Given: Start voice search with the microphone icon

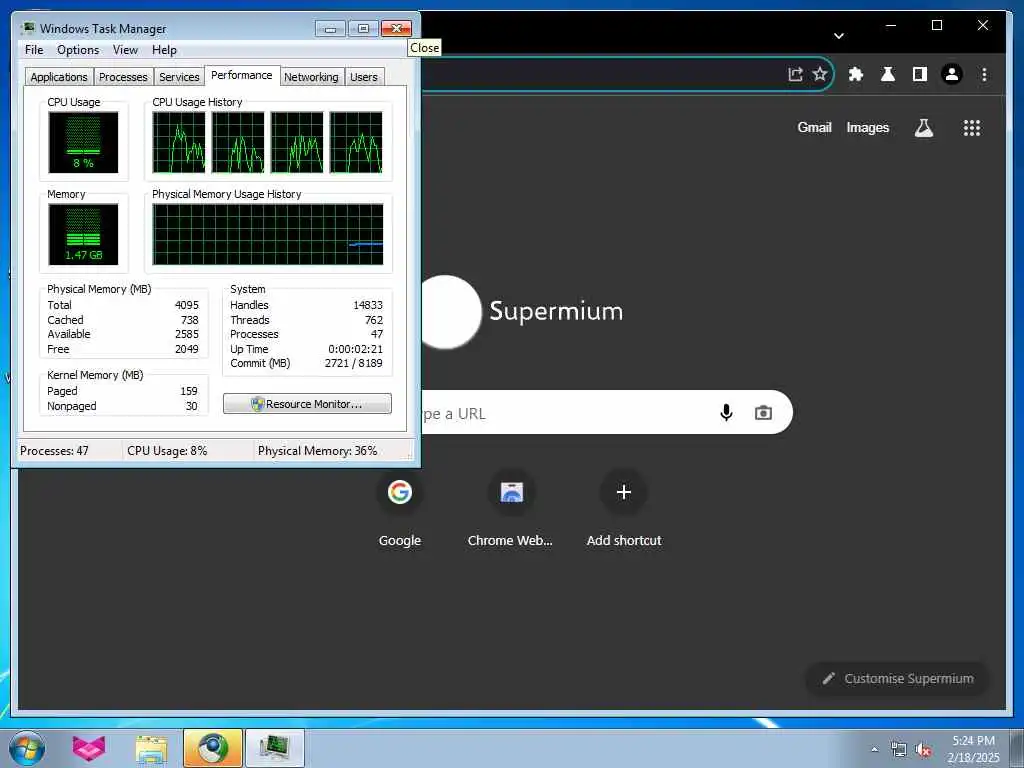Looking at the screenshot, I should 726,412.
